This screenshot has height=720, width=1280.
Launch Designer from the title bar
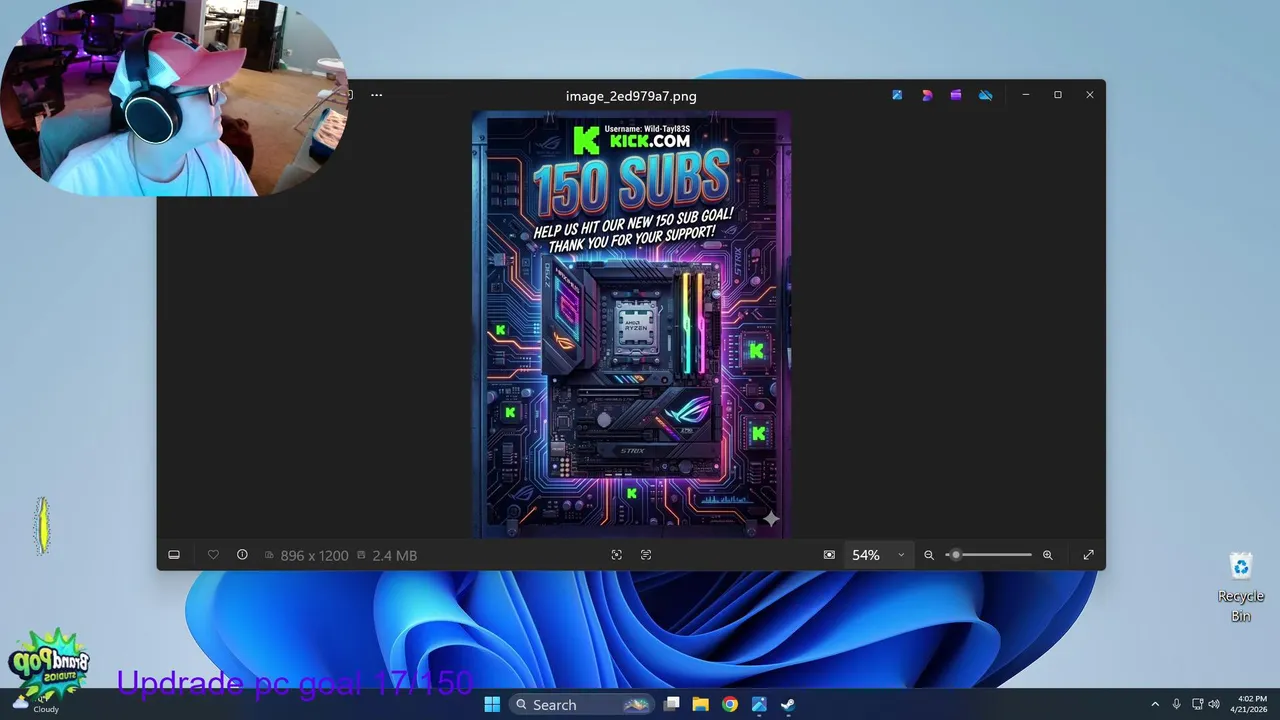(927, 95)
